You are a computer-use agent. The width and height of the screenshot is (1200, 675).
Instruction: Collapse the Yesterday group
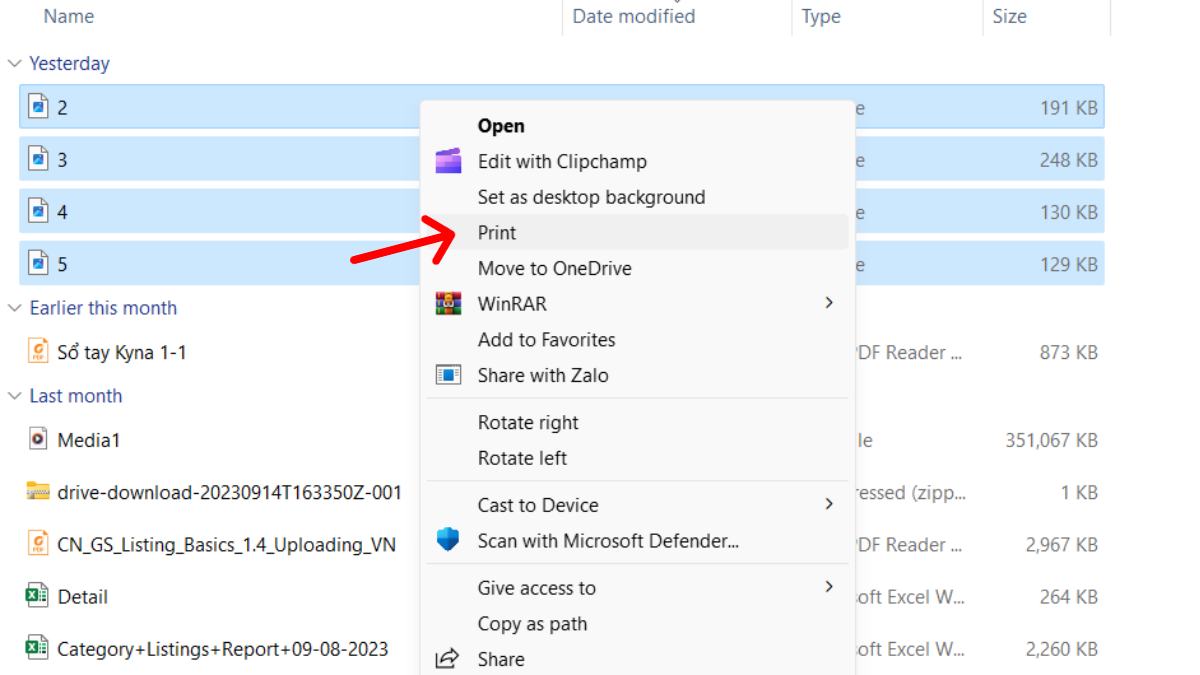pyautogui.click(x=14, y=64)
